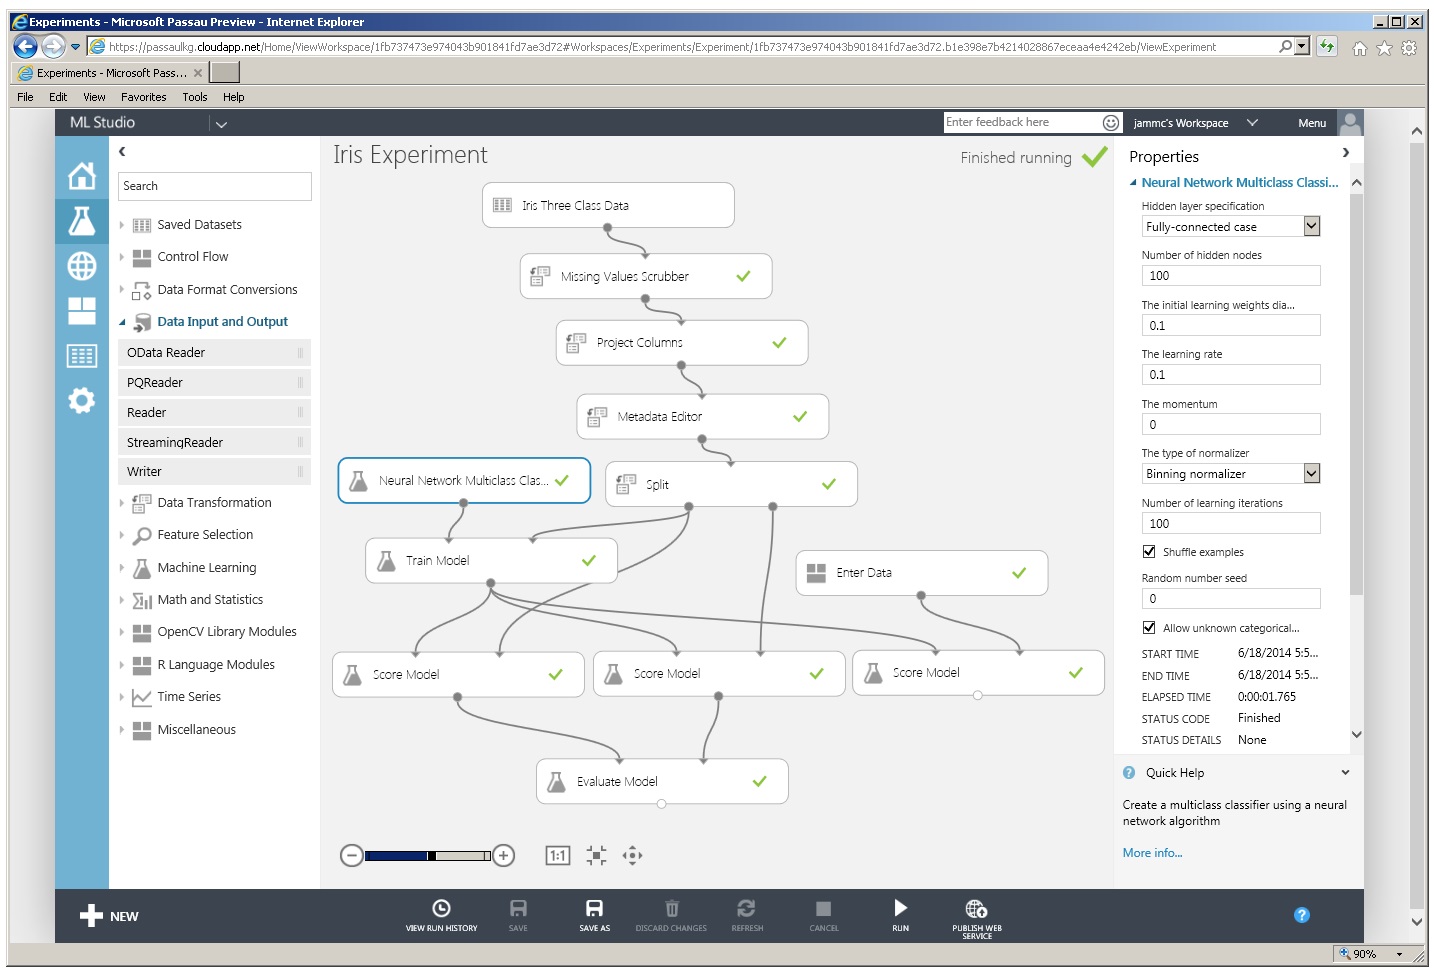The image size is (1434, 971).
Task: Open Hidden layer specification dropdown
Action: [1312, 227]
